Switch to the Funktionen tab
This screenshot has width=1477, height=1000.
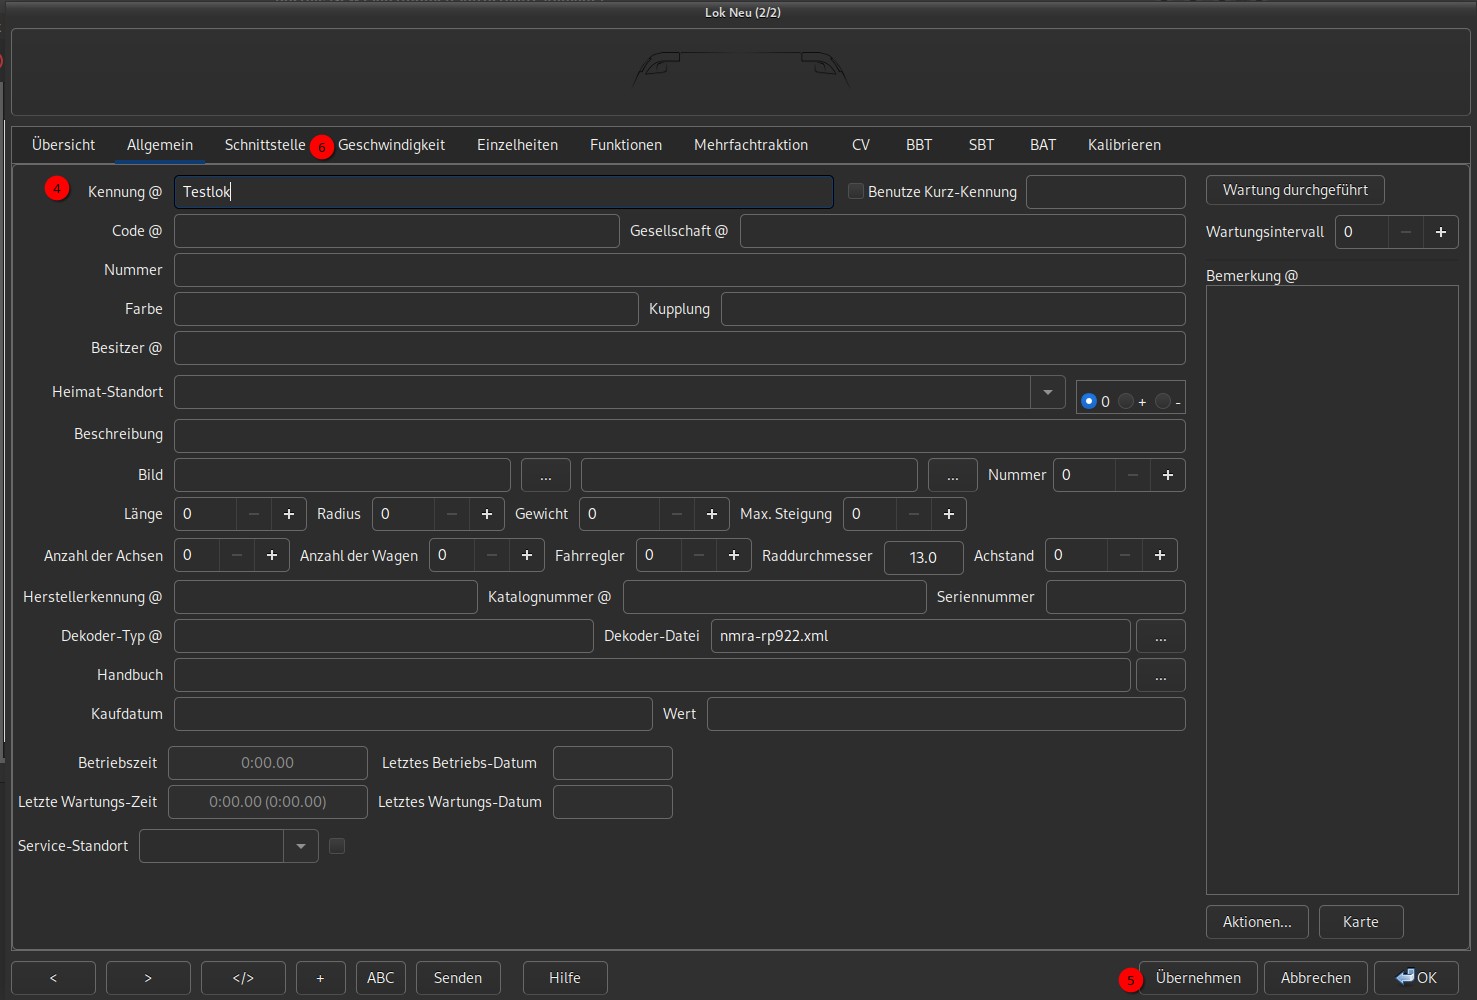pos(625,145)
